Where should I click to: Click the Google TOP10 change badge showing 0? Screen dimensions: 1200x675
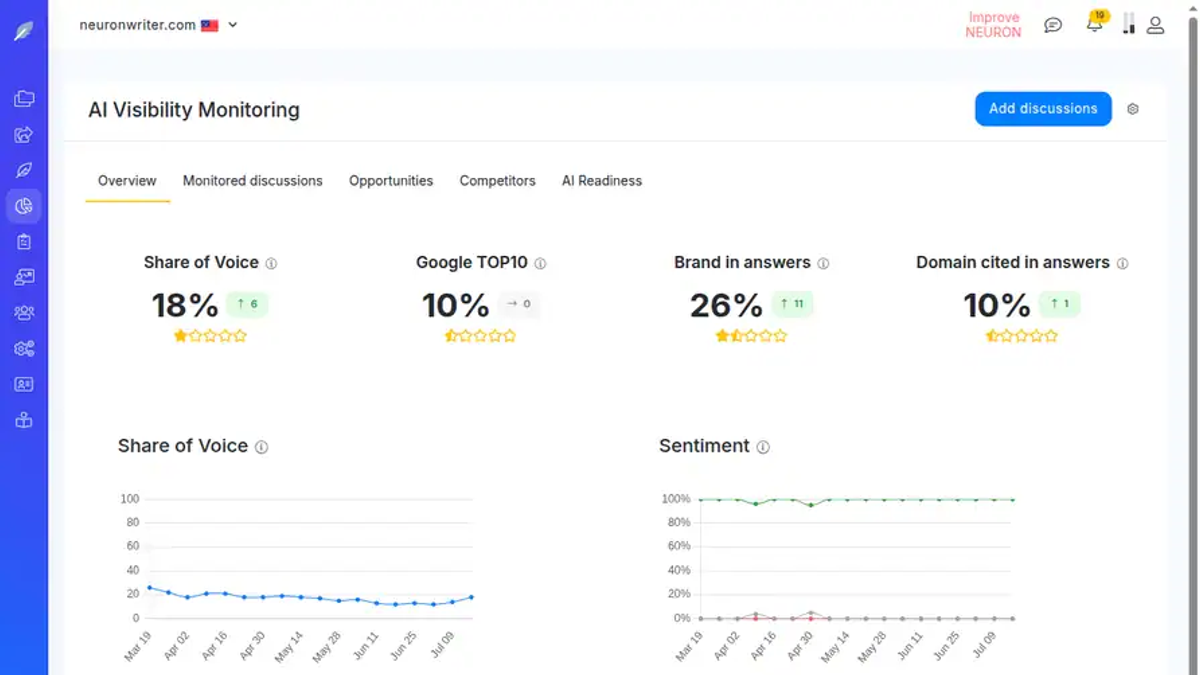tap(519, 304)
